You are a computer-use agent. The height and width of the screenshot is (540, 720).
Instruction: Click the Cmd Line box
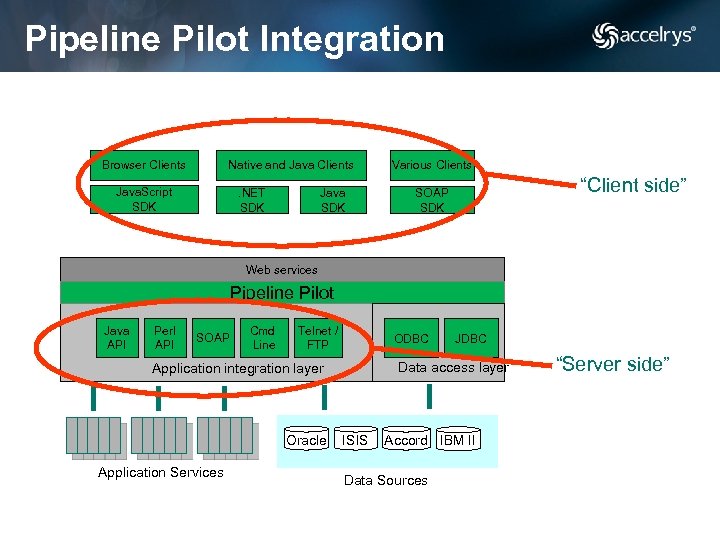coord(264,338)
